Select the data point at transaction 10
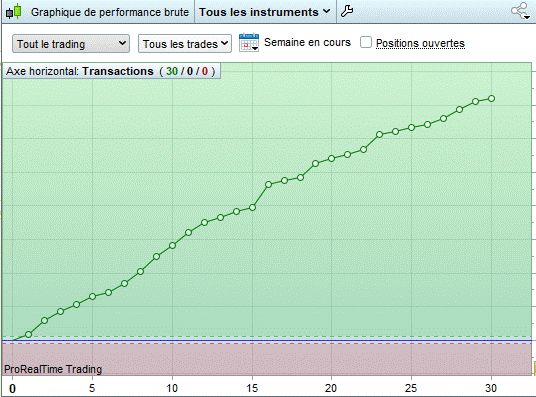This screenshot has height=397, width=536. click(172, 246)
